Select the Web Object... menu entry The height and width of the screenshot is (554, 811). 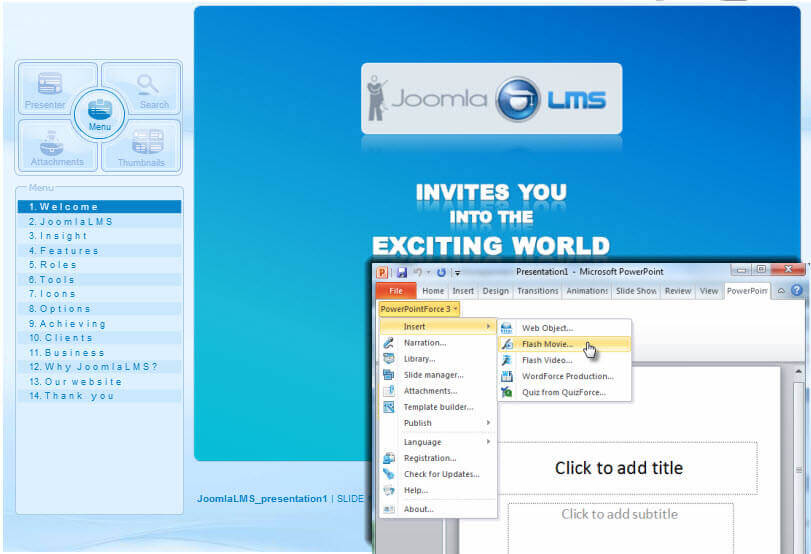coord(564,328)
